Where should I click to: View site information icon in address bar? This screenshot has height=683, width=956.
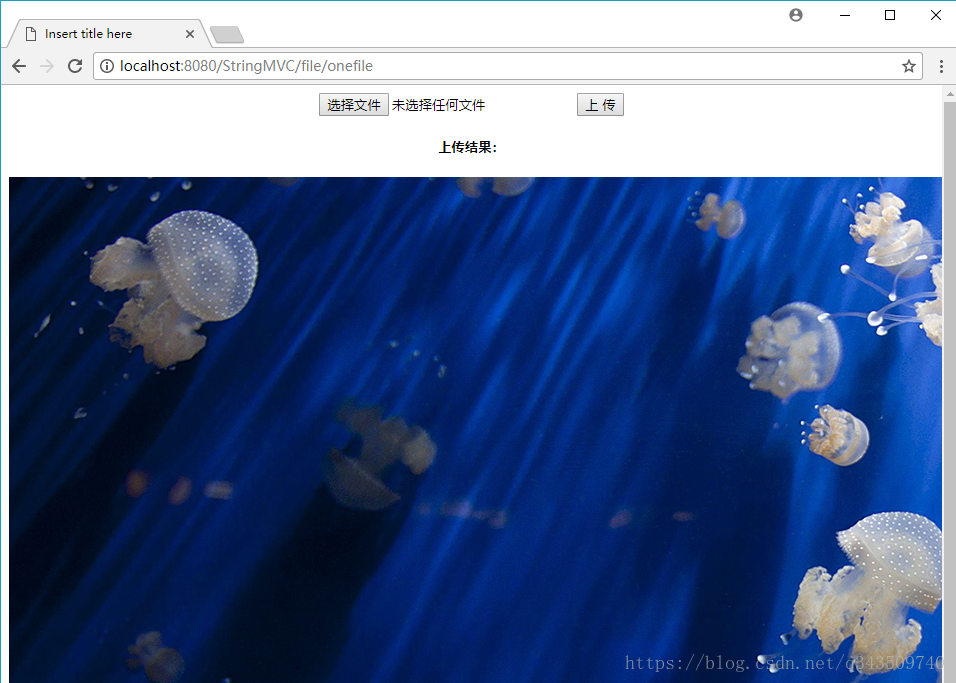coord(107,66)
